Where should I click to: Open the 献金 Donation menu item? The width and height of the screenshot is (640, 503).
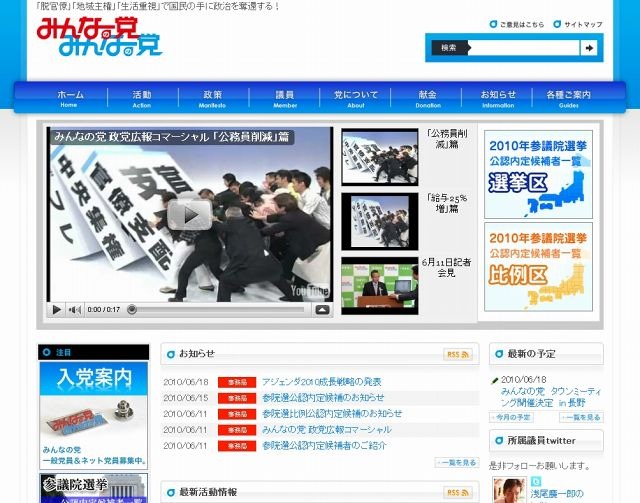tap(427, 98)
